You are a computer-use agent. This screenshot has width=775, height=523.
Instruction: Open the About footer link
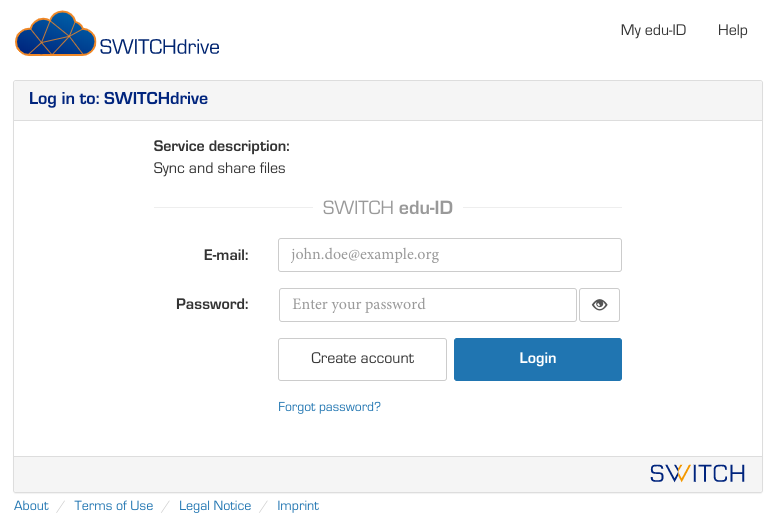(x=31, y=506)
